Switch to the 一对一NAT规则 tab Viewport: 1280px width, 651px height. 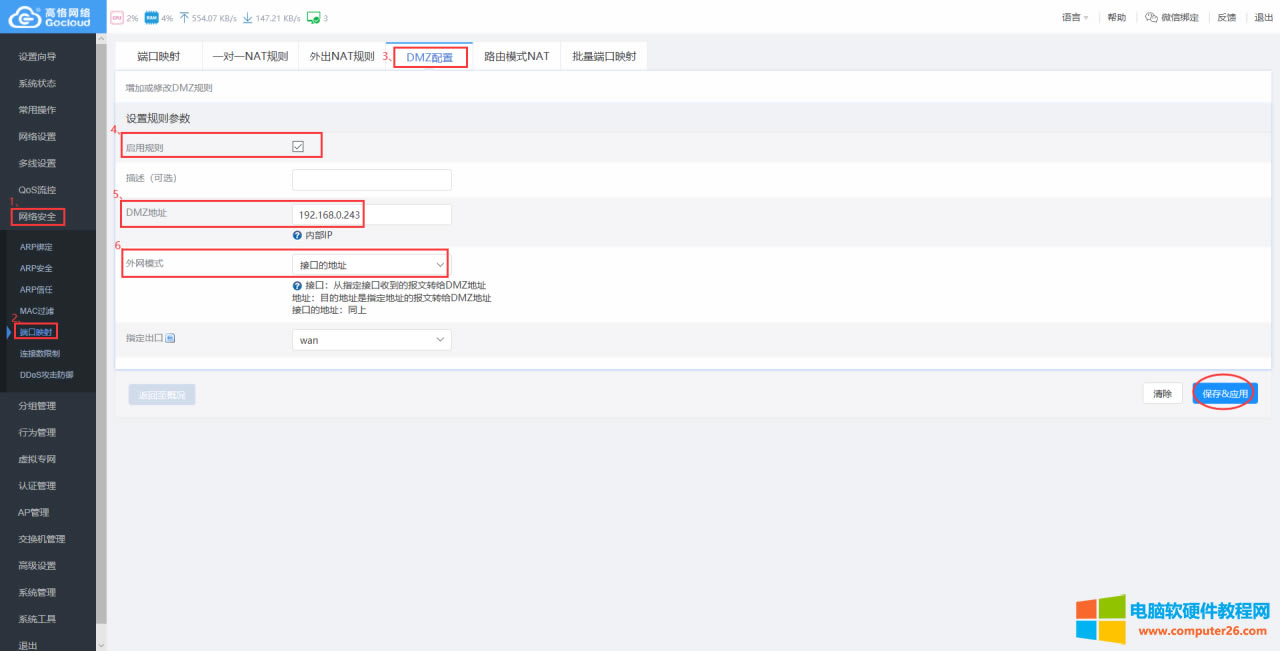tap(251, 56)
